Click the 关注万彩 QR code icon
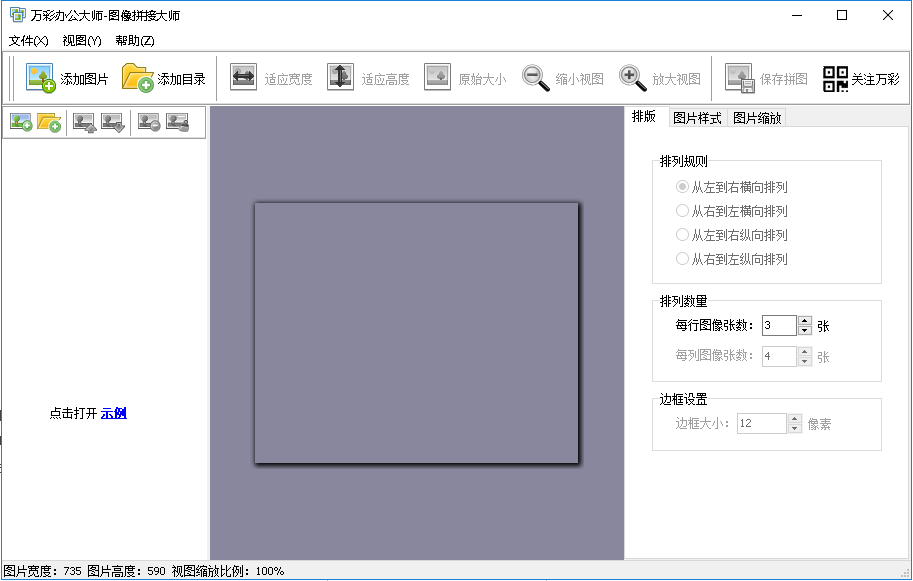The image size is (913, 581). [x=833, y=77]
